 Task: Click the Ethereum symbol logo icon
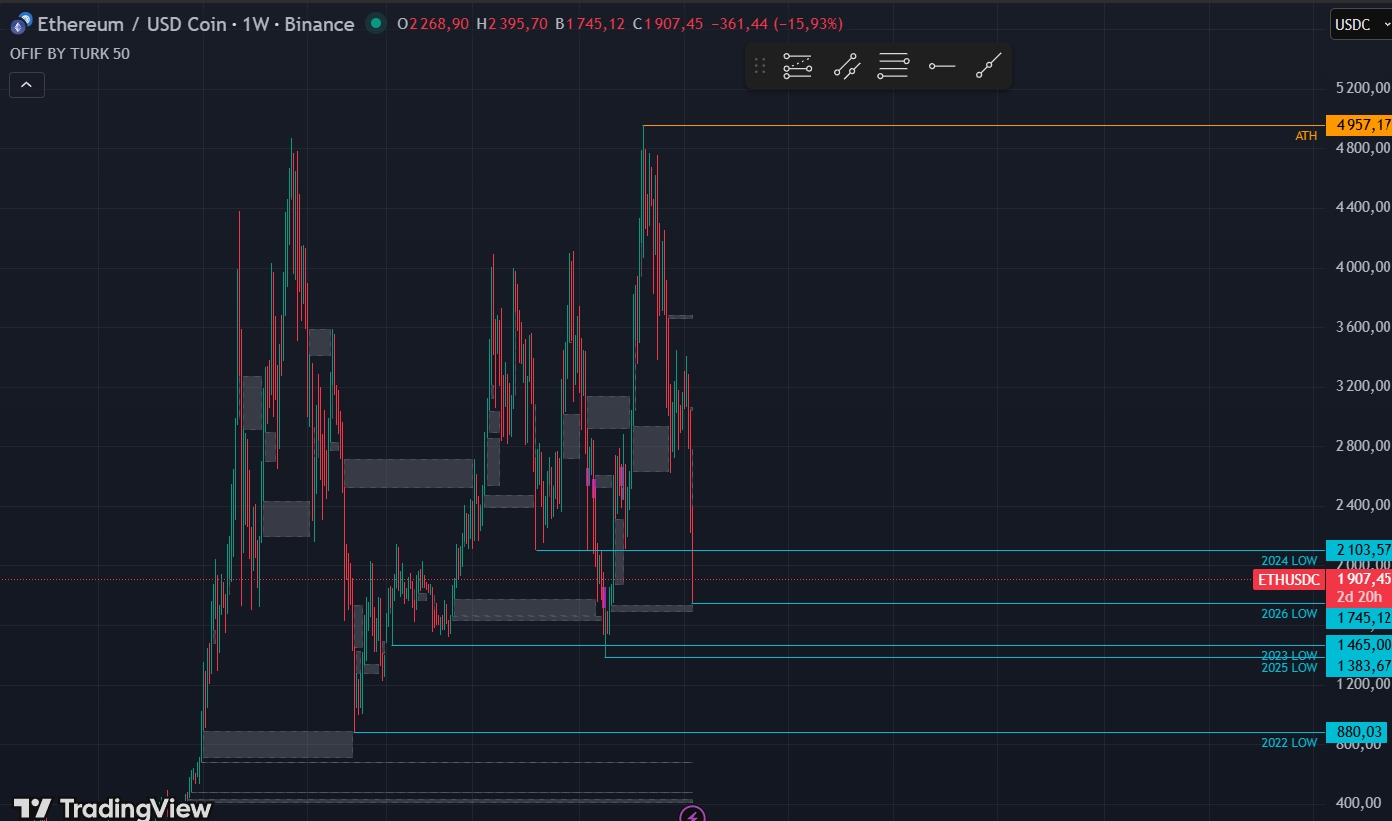click(20, 23)
